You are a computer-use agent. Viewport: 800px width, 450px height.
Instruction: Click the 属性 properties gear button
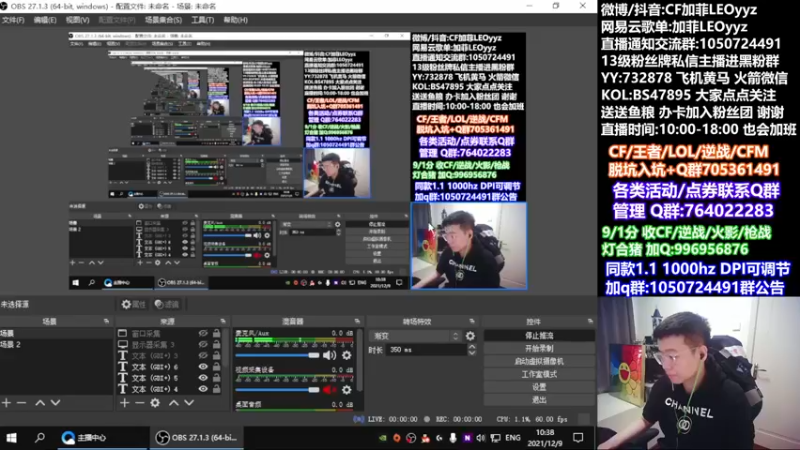click(x=133, y=304)
